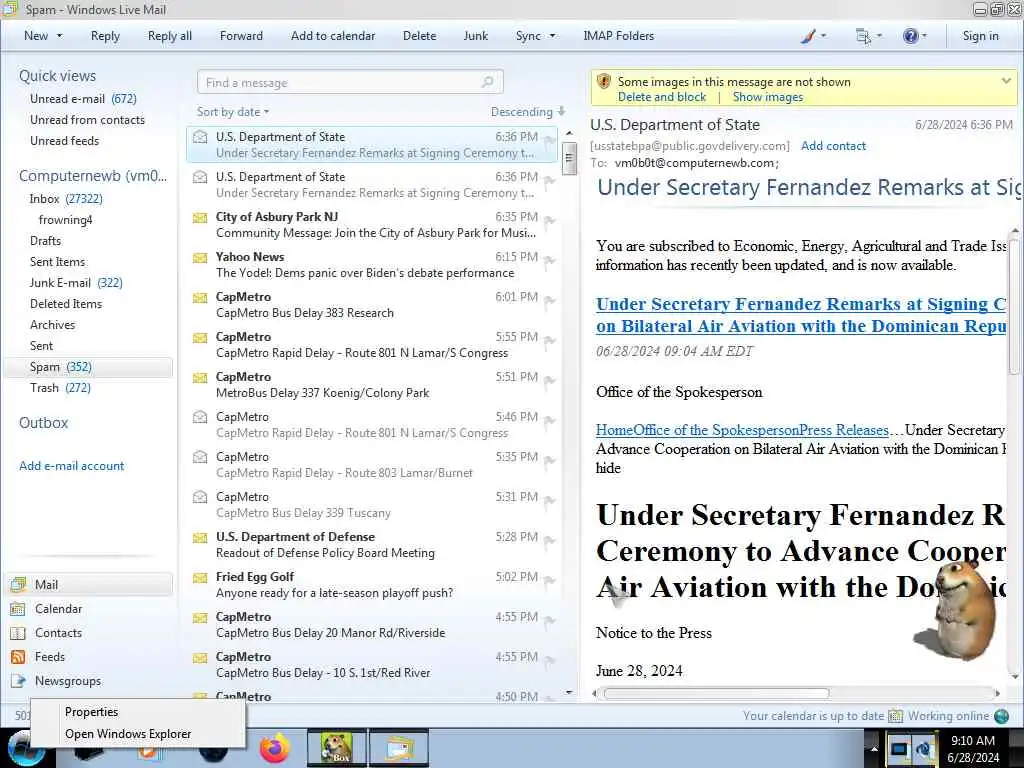The width and height of the screenshot is (1024, 768).
Task: Open the Under Secretary Fernandez Remarks hyperlink
Action: coord(801,315)
